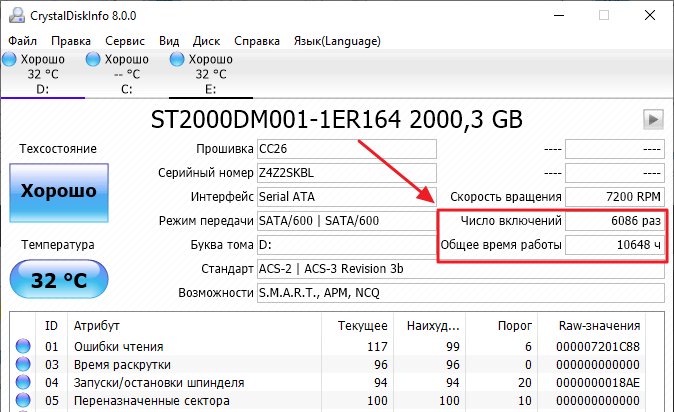This screenshot has height=412, width=674.
Task: Open the Диск menu
Action: [x=207, y=41]
